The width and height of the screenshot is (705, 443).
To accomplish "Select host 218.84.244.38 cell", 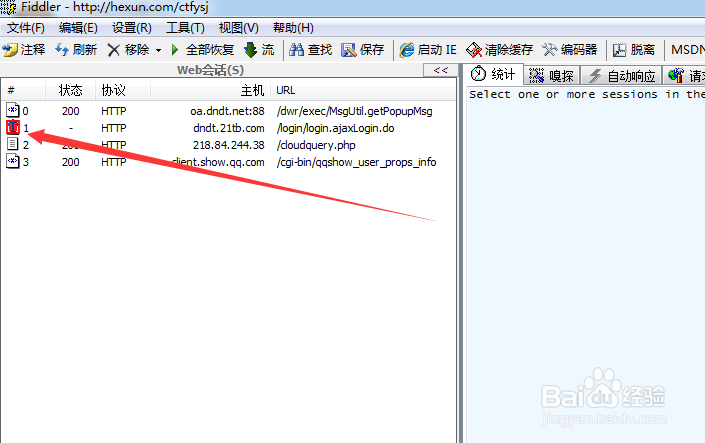I will click(229, 145).
